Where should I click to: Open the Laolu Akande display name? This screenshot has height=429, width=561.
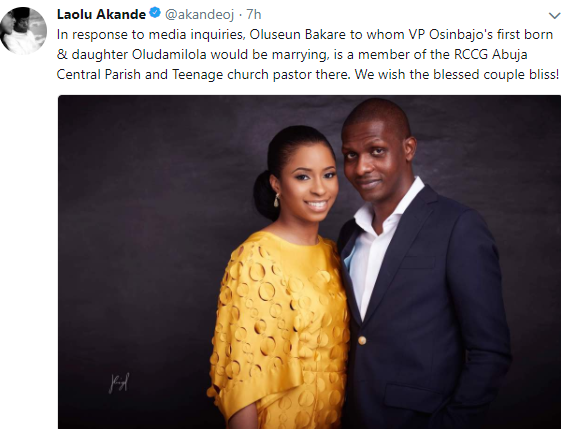101,14
